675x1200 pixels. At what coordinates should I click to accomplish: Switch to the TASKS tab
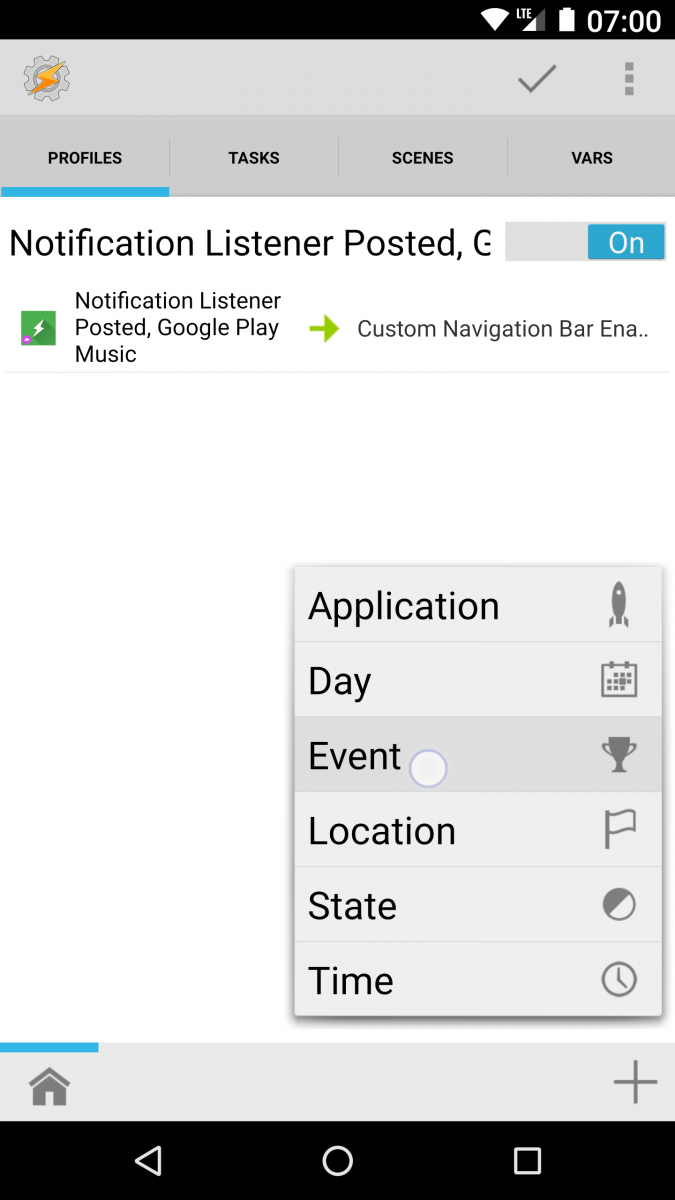[253, 157]
